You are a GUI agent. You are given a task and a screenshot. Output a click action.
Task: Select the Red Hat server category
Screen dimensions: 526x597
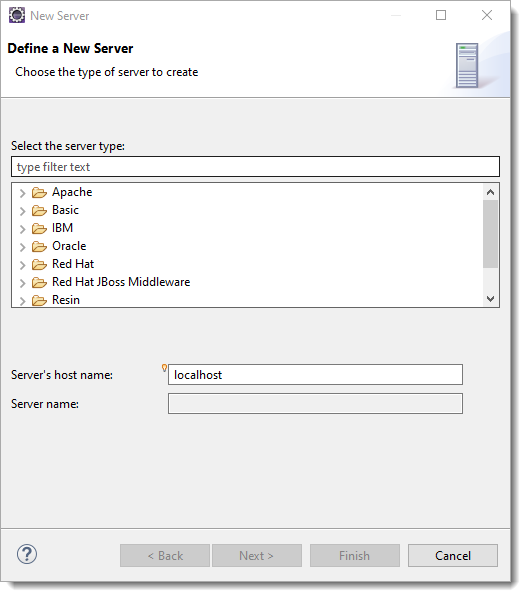coord(73,264)
